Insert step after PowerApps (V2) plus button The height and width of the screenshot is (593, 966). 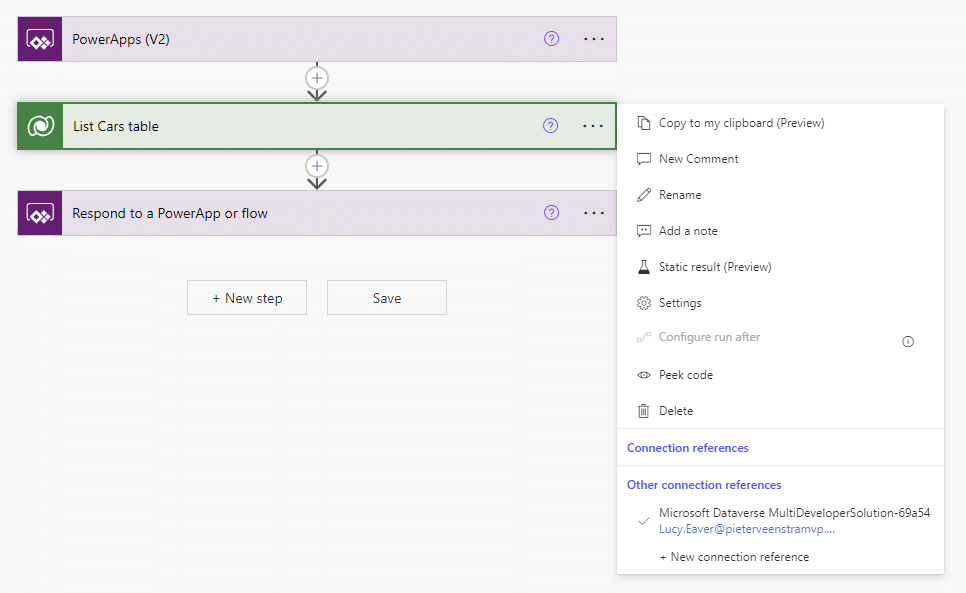pos(317,78)
